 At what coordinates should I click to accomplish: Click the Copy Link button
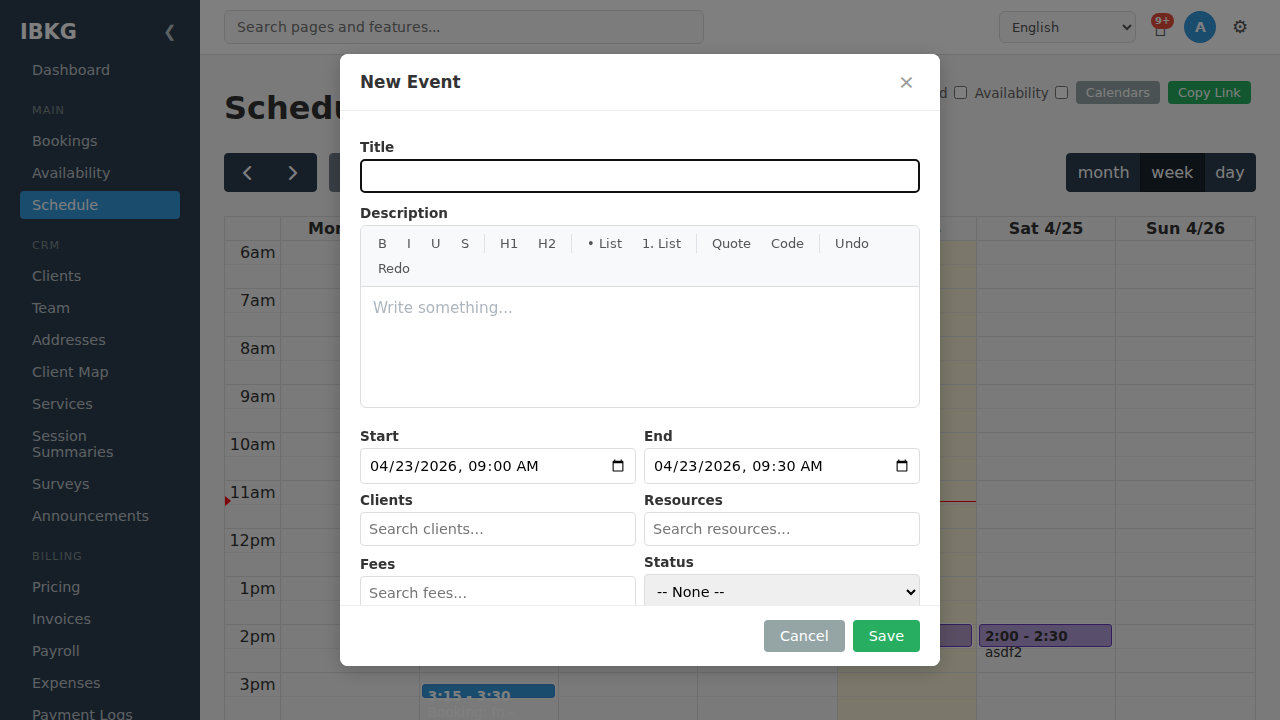(x=1209, y=93)
